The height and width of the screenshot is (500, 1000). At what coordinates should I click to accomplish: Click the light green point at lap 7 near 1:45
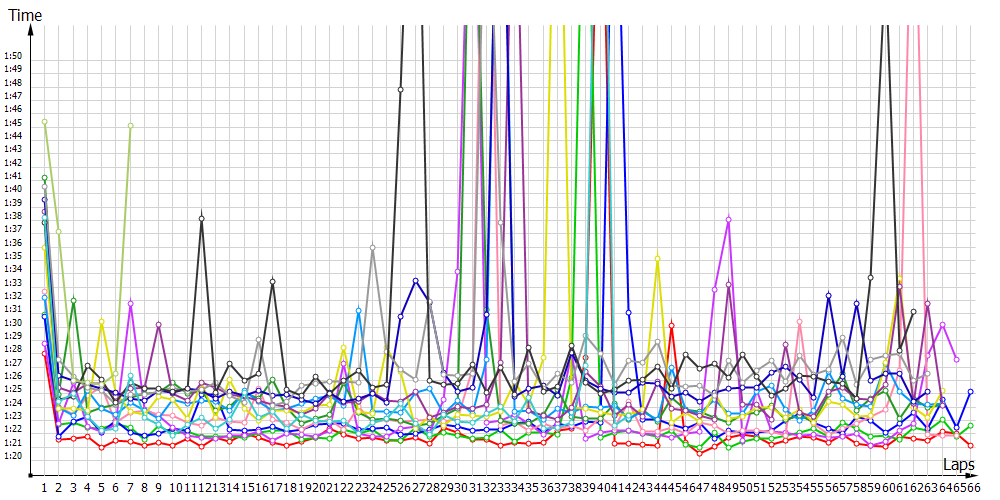click(130, 125)
